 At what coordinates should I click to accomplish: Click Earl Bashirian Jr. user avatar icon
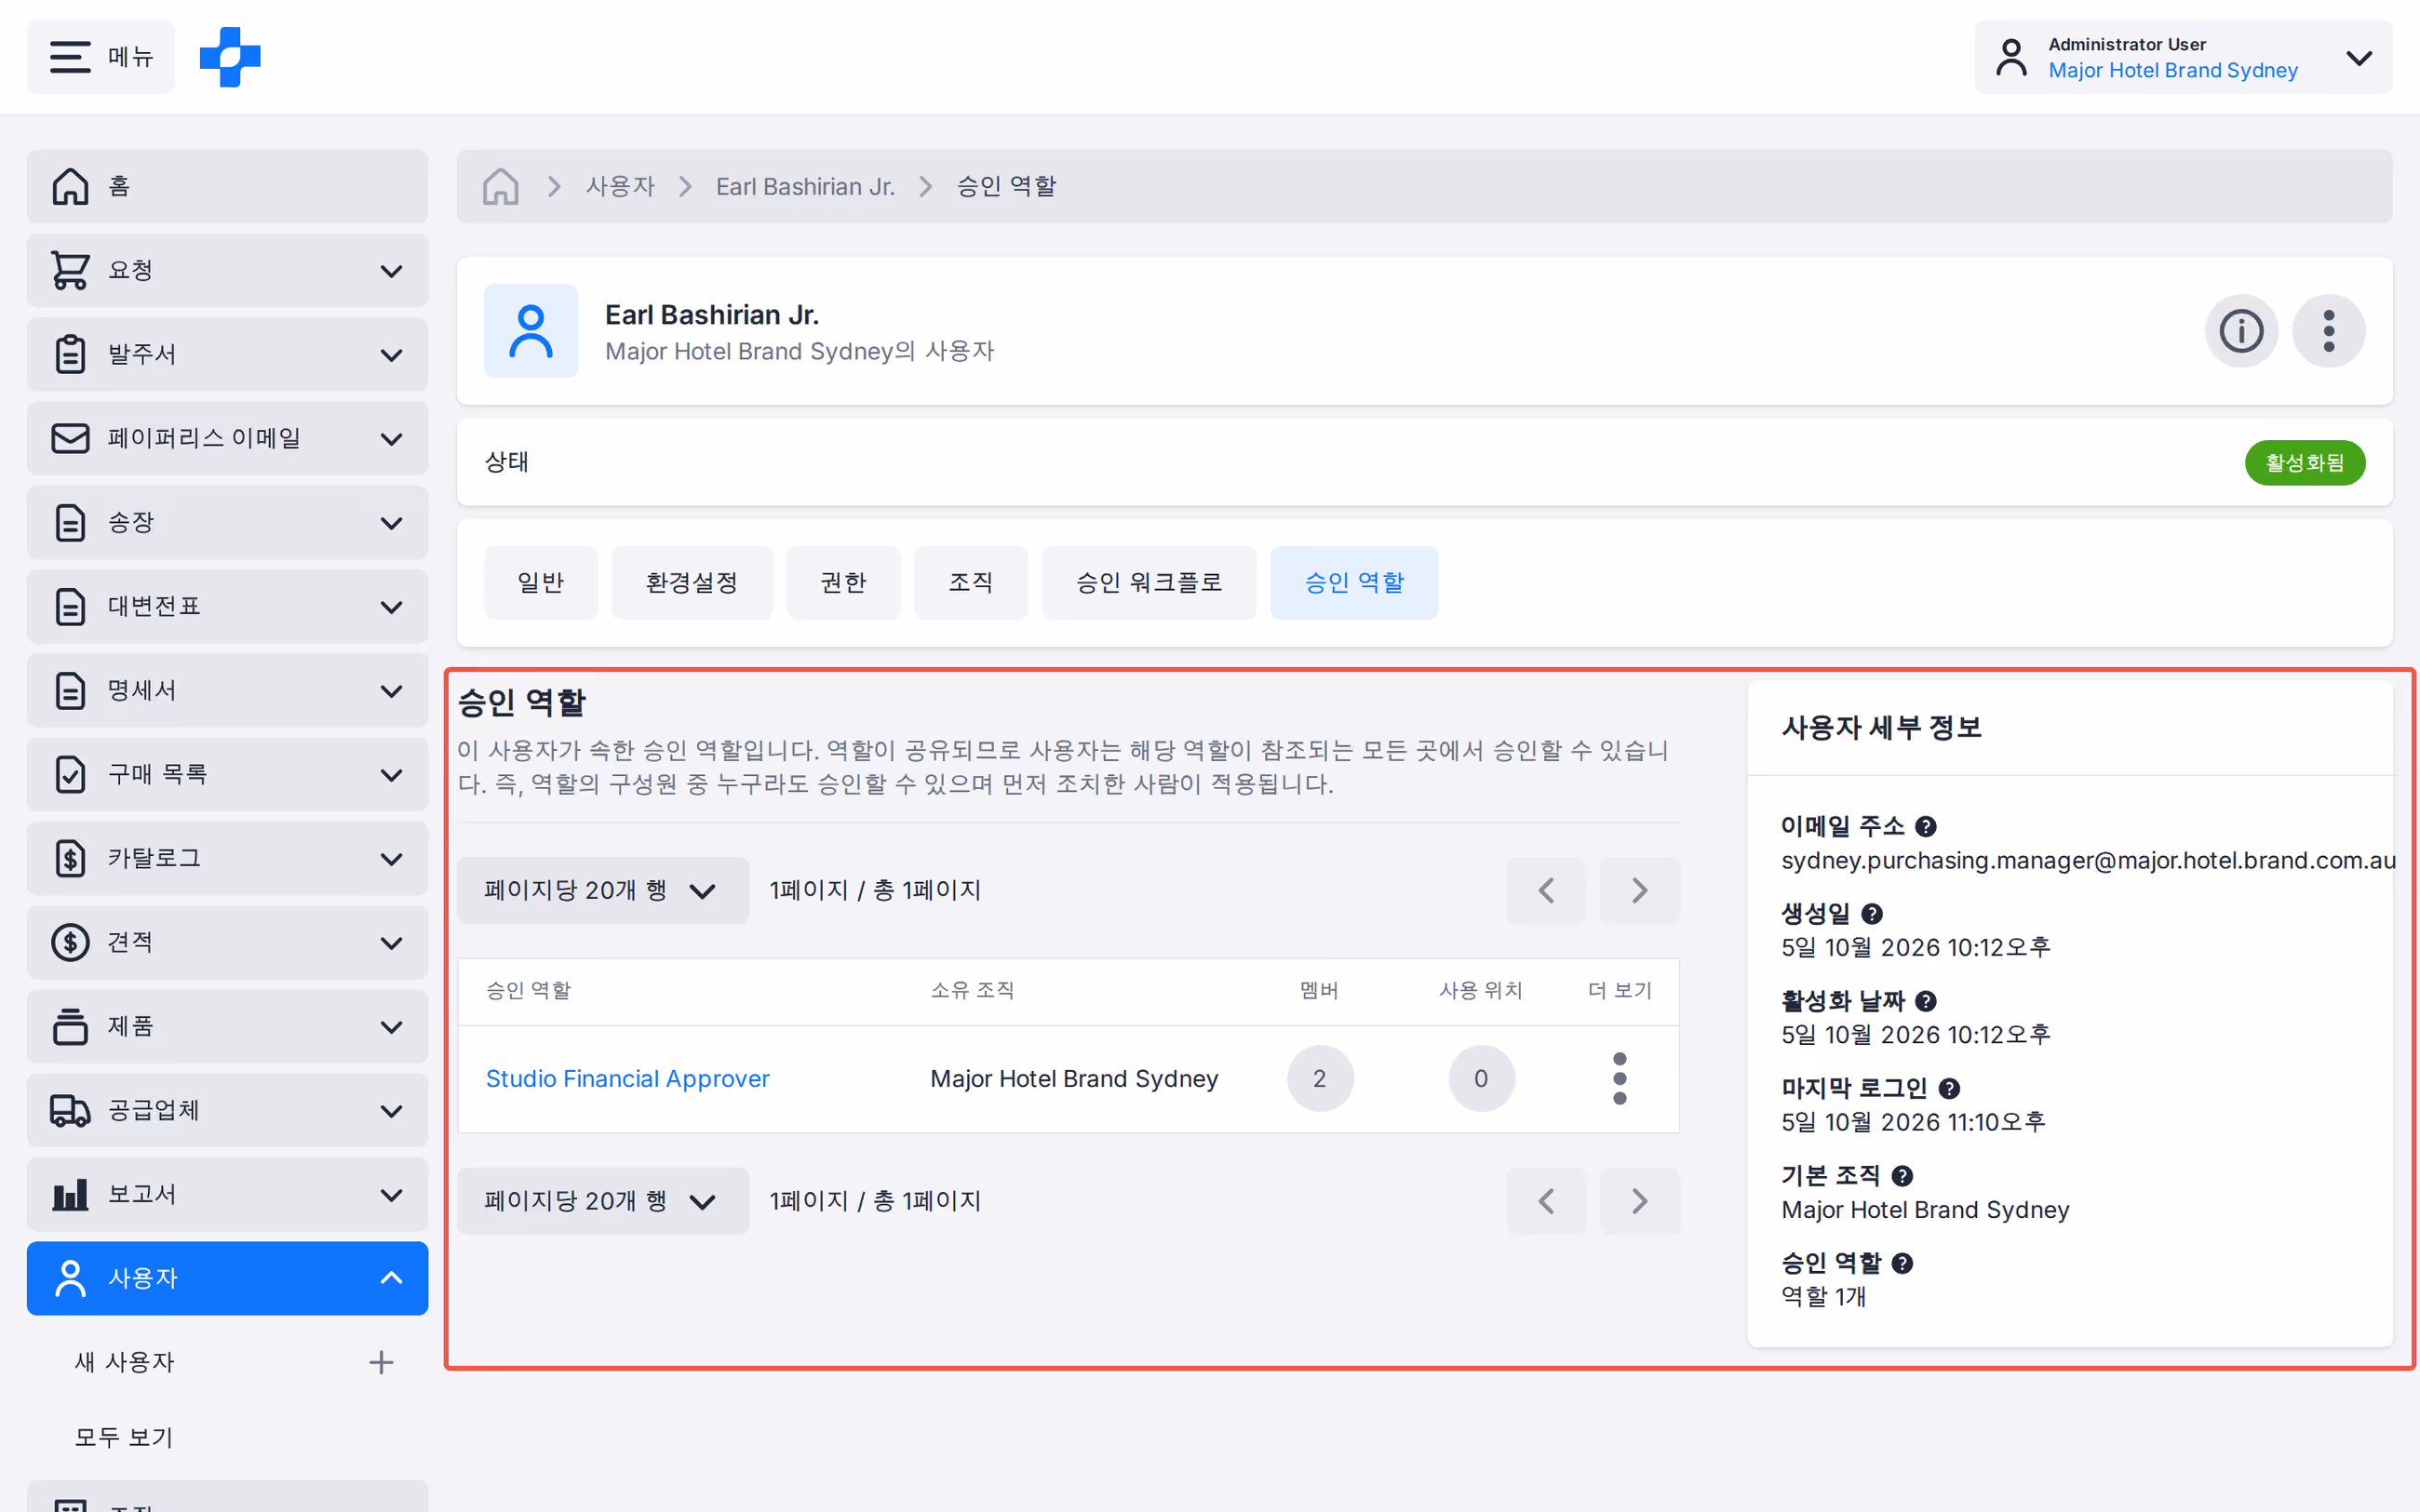pyautogui.click(x=531, y=331)
